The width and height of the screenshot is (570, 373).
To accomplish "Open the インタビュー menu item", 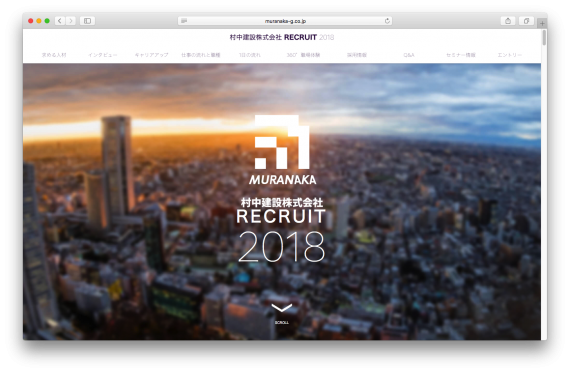I will pyautogui.click(x=103, y=55).
